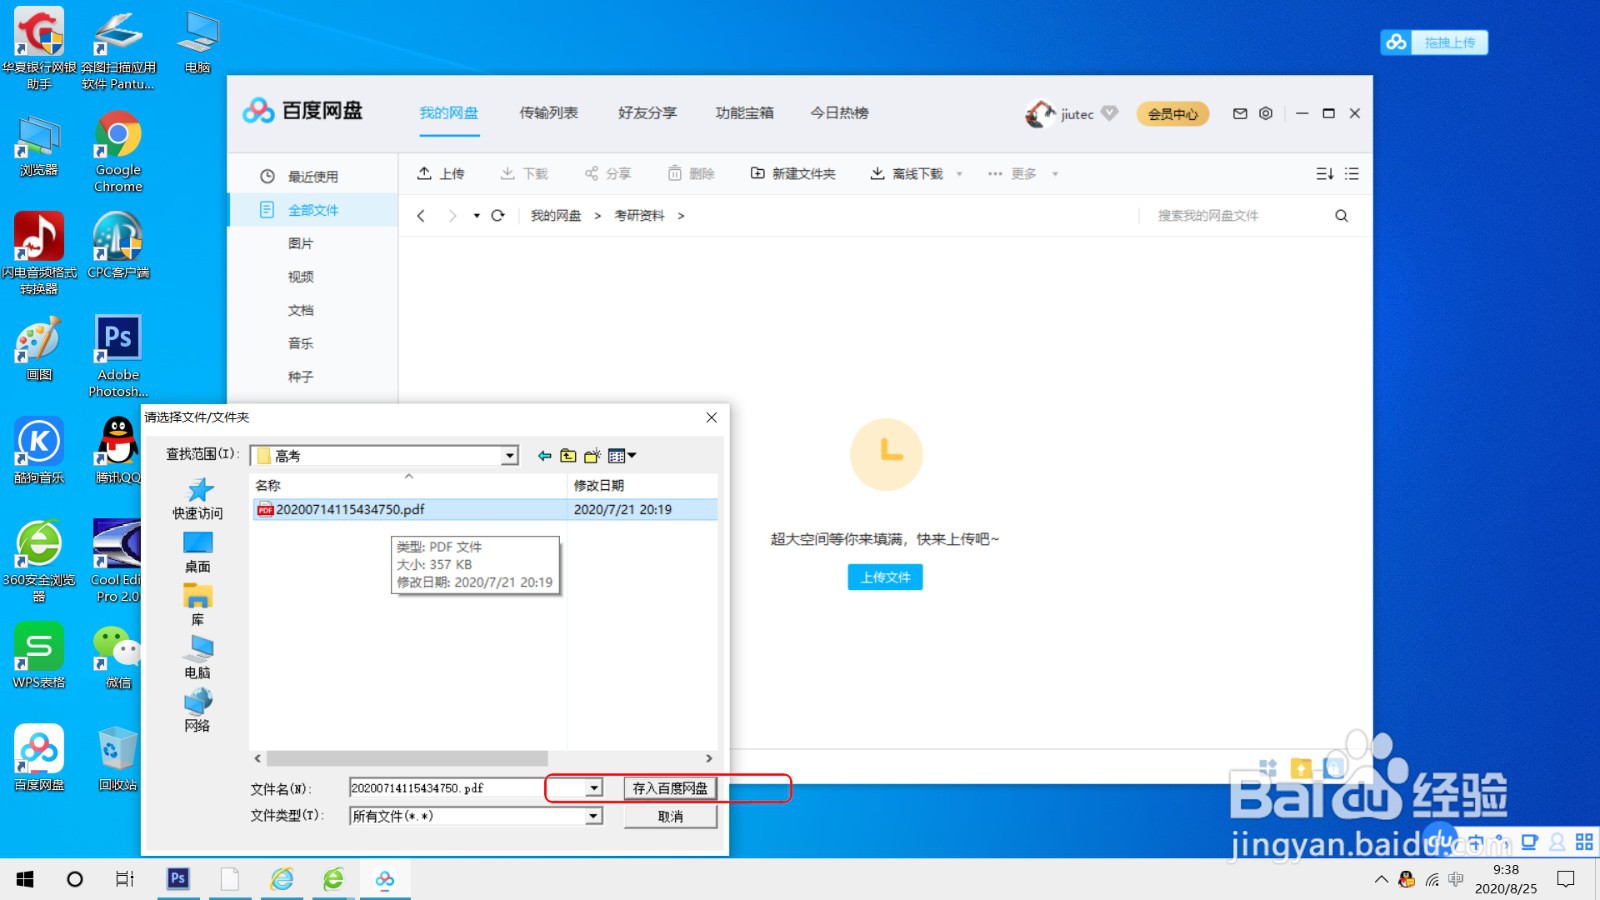Open the settings gear icon near member center
Image resolution: width=1600 pixels, height=900 pixels.
(x=1266, y=114)
